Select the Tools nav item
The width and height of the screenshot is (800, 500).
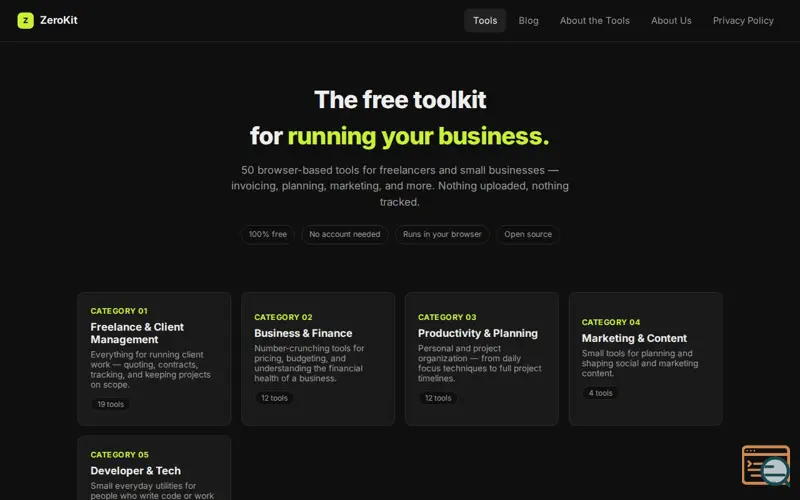(485, 20)
